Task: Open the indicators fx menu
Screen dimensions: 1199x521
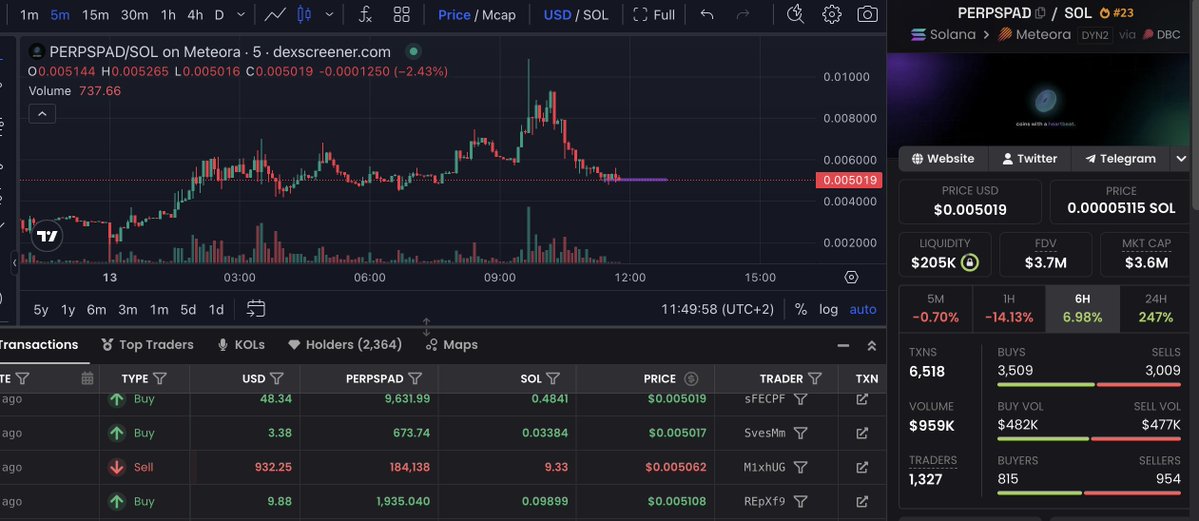Action: point(366,15)
